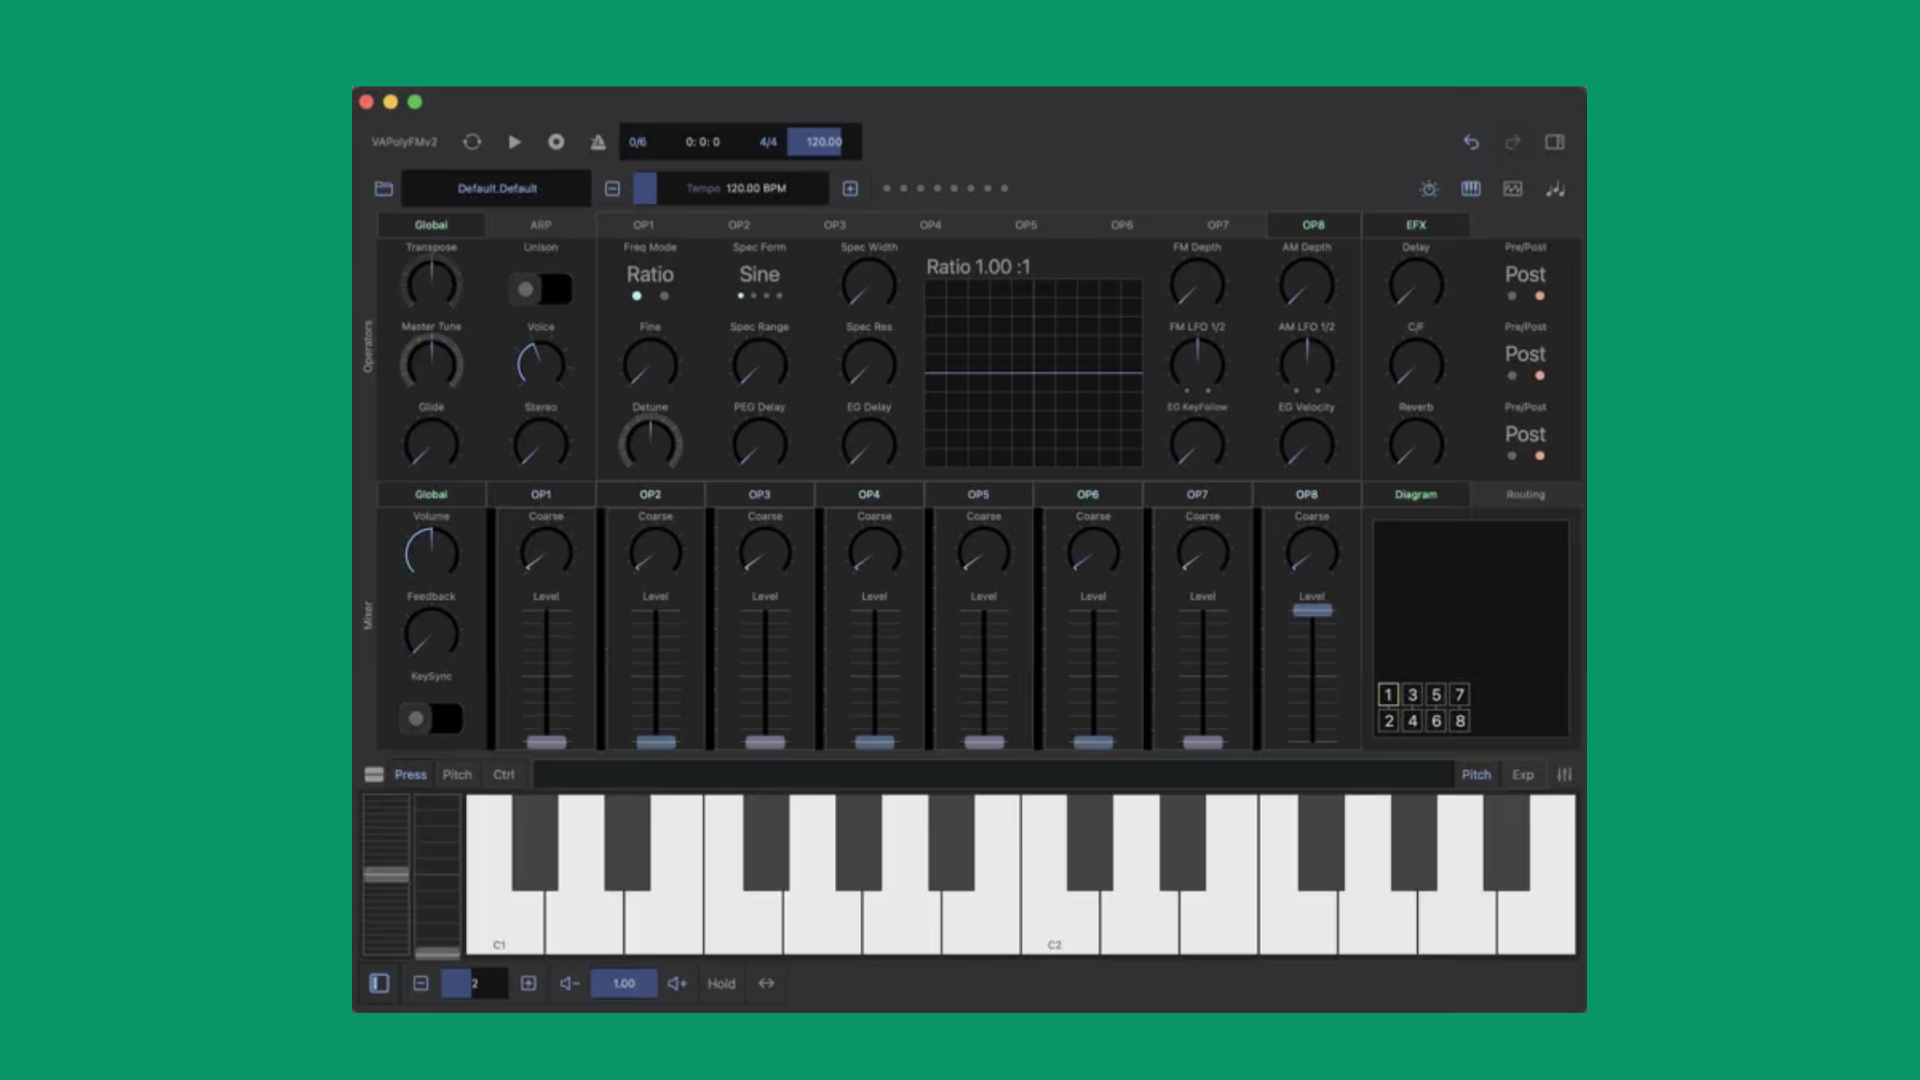Open the keyboard settings sliders icon

pos(1565,774)
